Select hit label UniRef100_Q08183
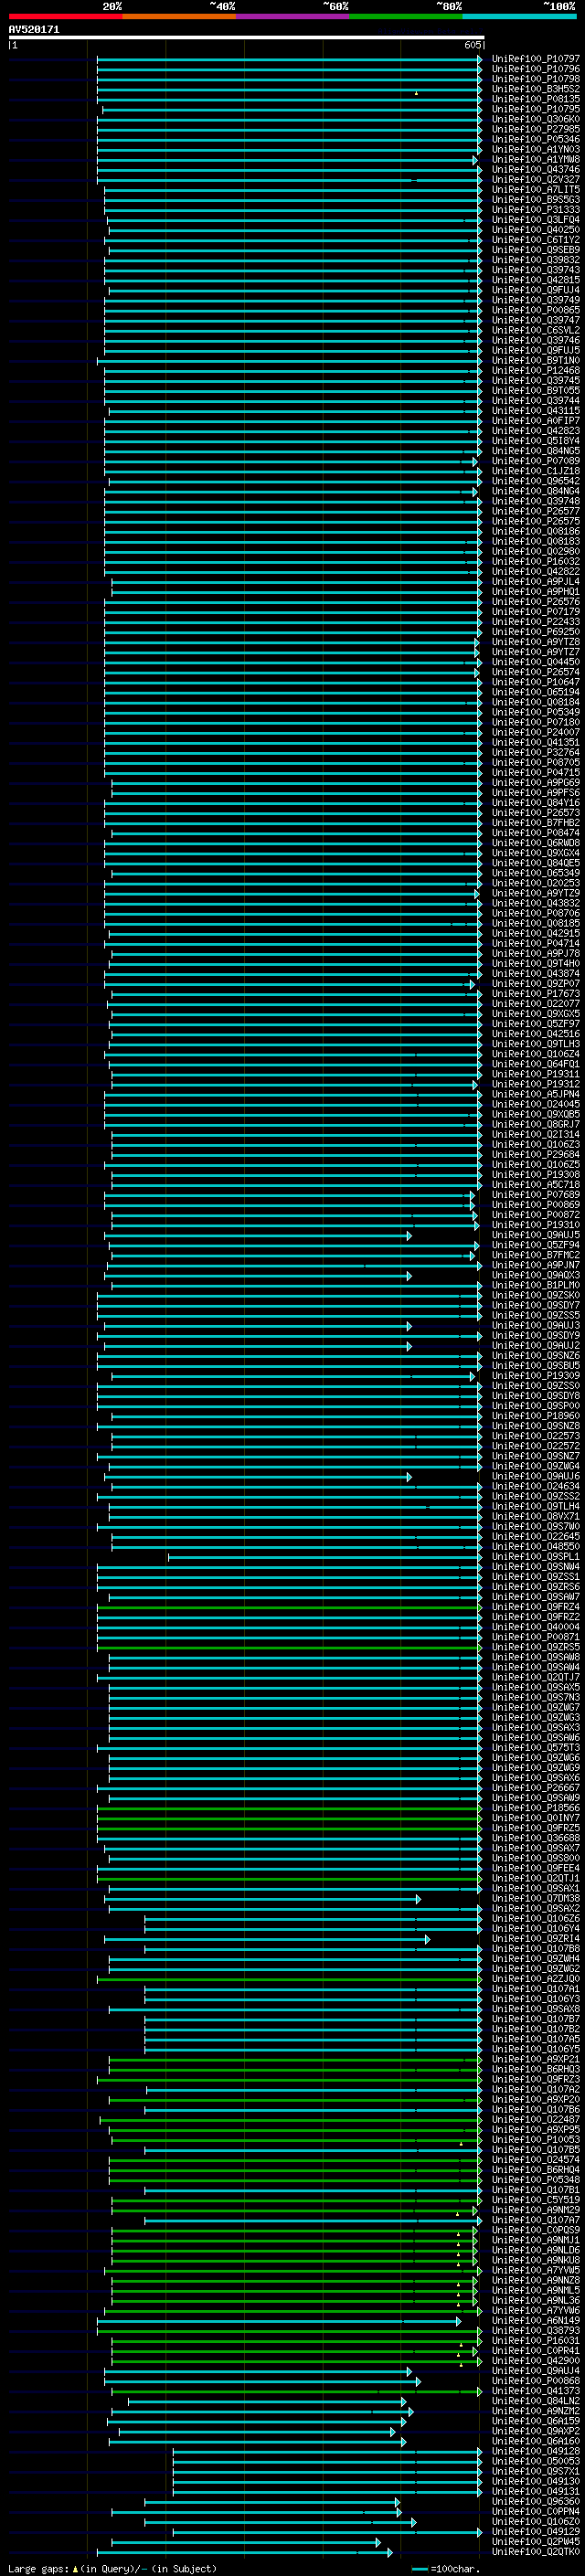 point(536,541)
